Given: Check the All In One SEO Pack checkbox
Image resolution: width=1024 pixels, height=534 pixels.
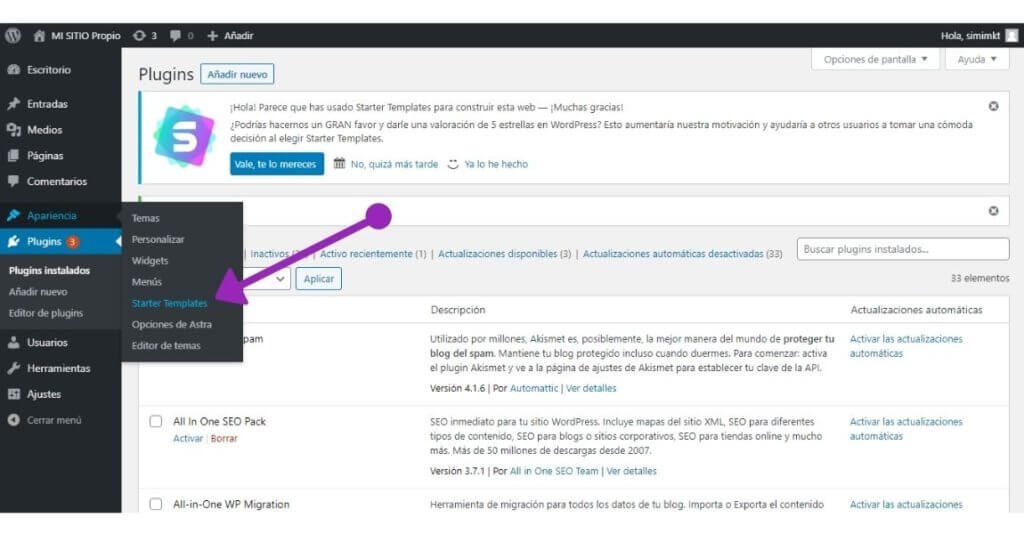Looking at the screenshot, I should coord(155,421).
